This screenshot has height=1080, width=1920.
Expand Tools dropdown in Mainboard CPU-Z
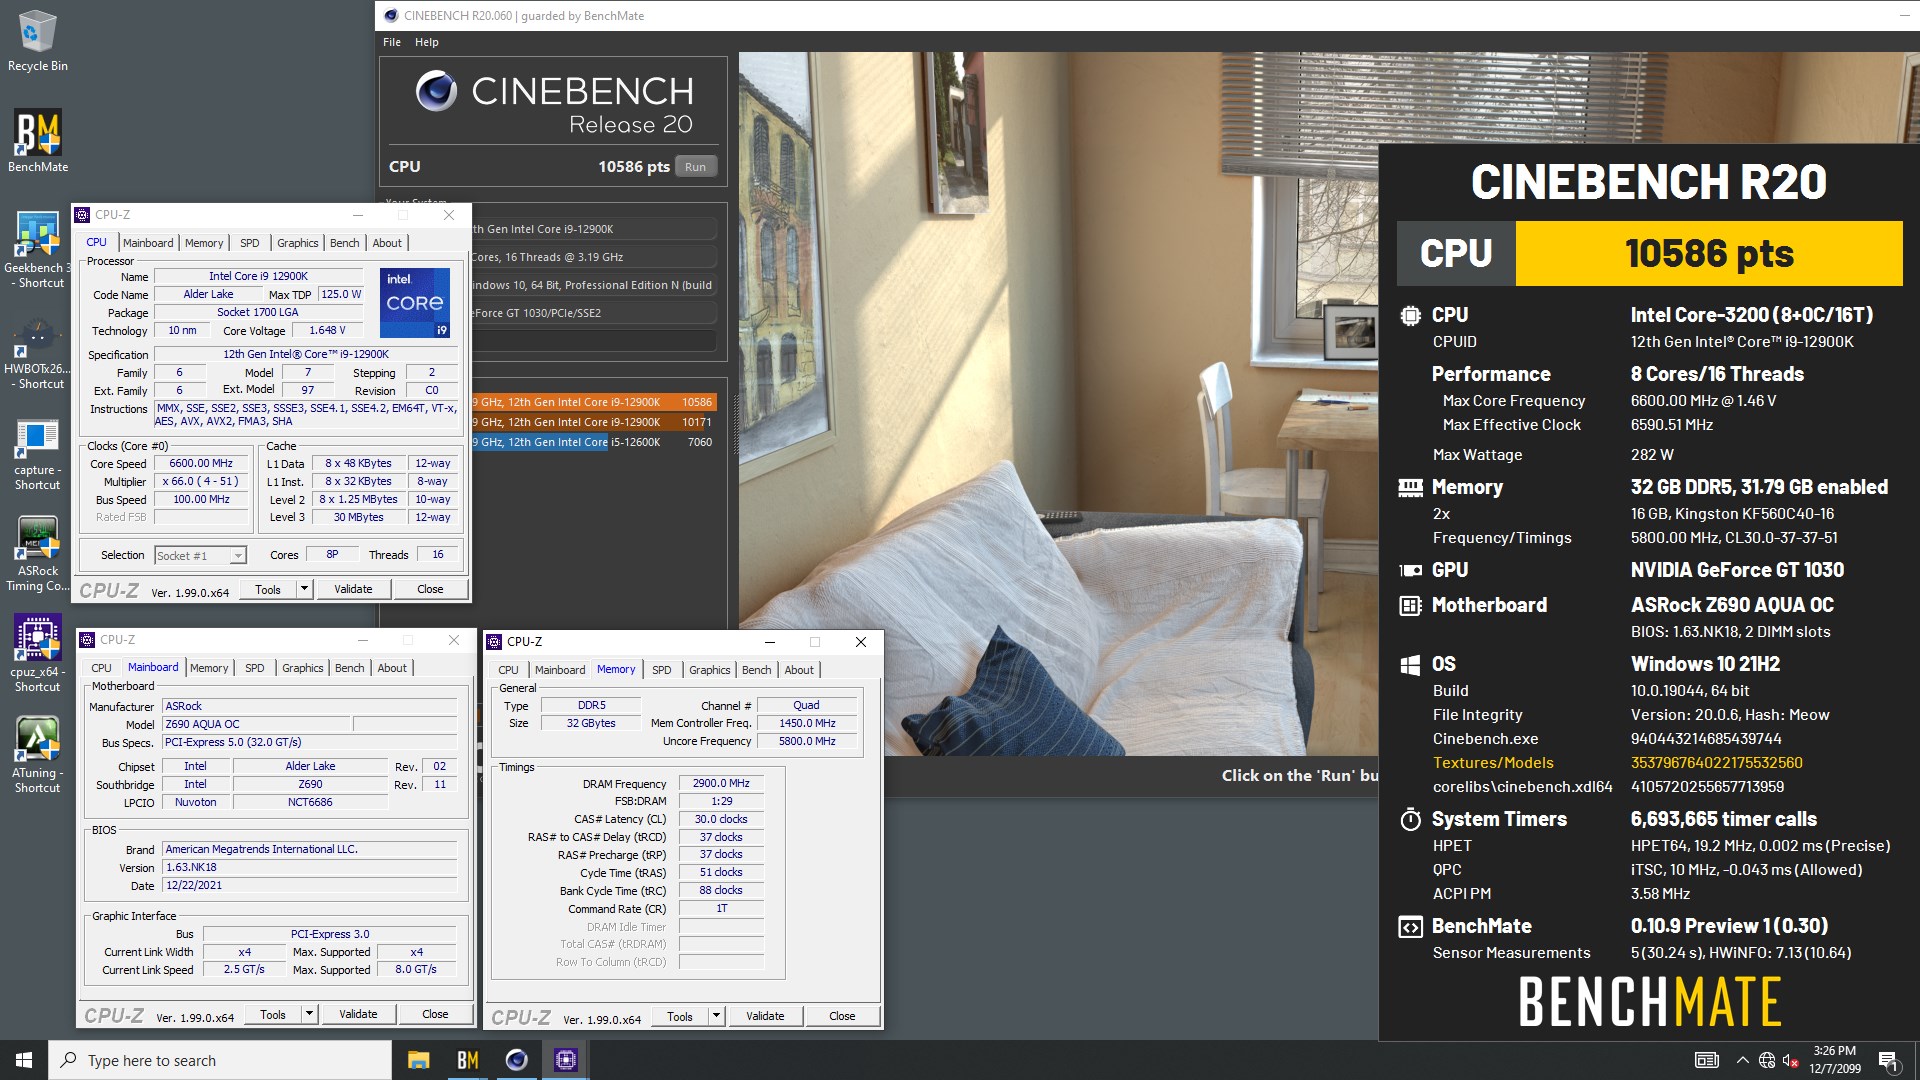coord(309,1015)
